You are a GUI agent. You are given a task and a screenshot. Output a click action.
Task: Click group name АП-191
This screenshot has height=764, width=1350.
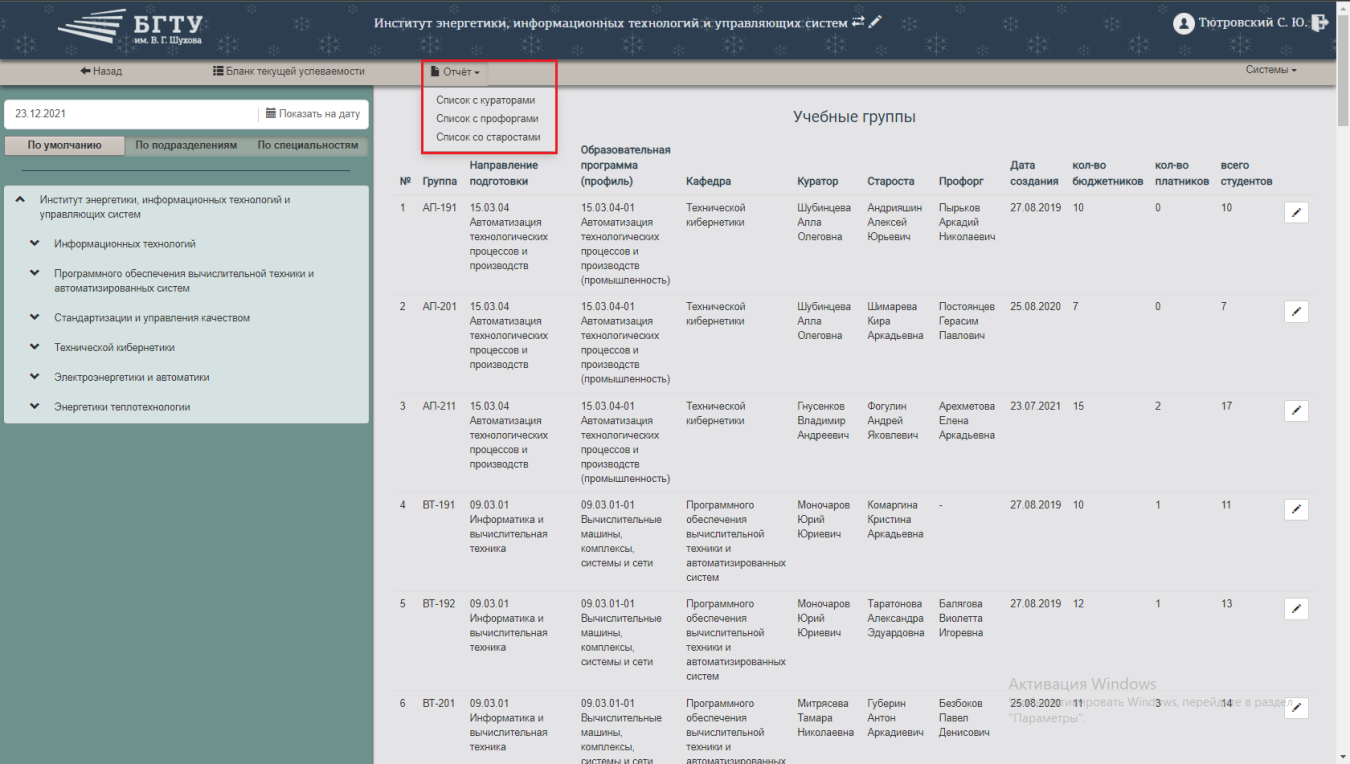439,208
